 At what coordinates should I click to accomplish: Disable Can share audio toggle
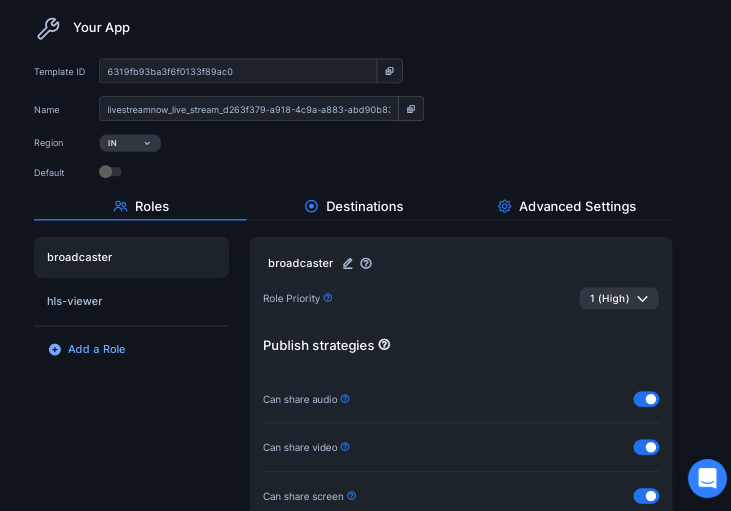pos(646,399)
